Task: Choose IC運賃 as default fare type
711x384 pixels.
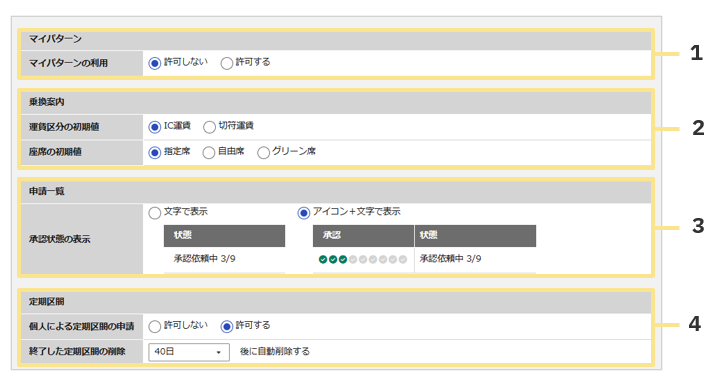Action: 155,127
